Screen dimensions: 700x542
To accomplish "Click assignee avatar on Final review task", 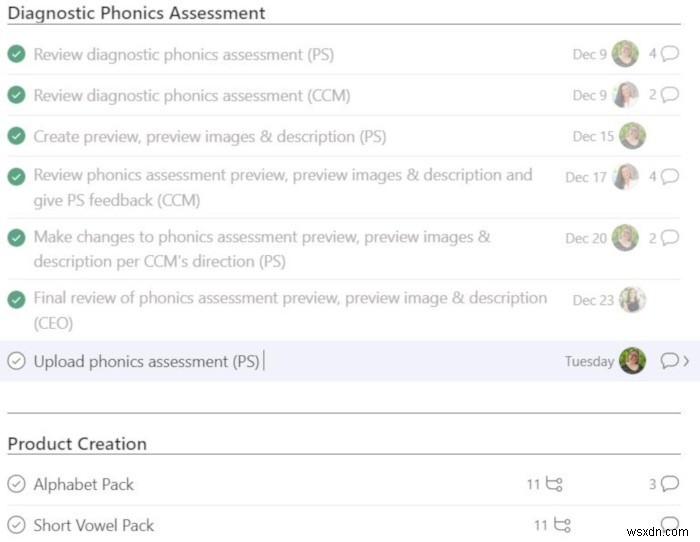I will pos(632,299).
